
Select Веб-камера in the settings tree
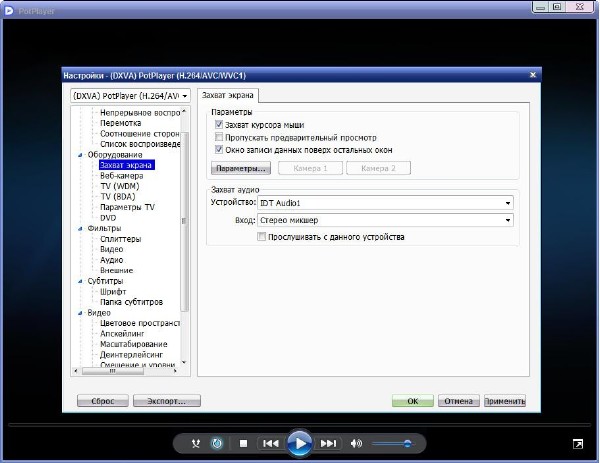click(120, 175)
